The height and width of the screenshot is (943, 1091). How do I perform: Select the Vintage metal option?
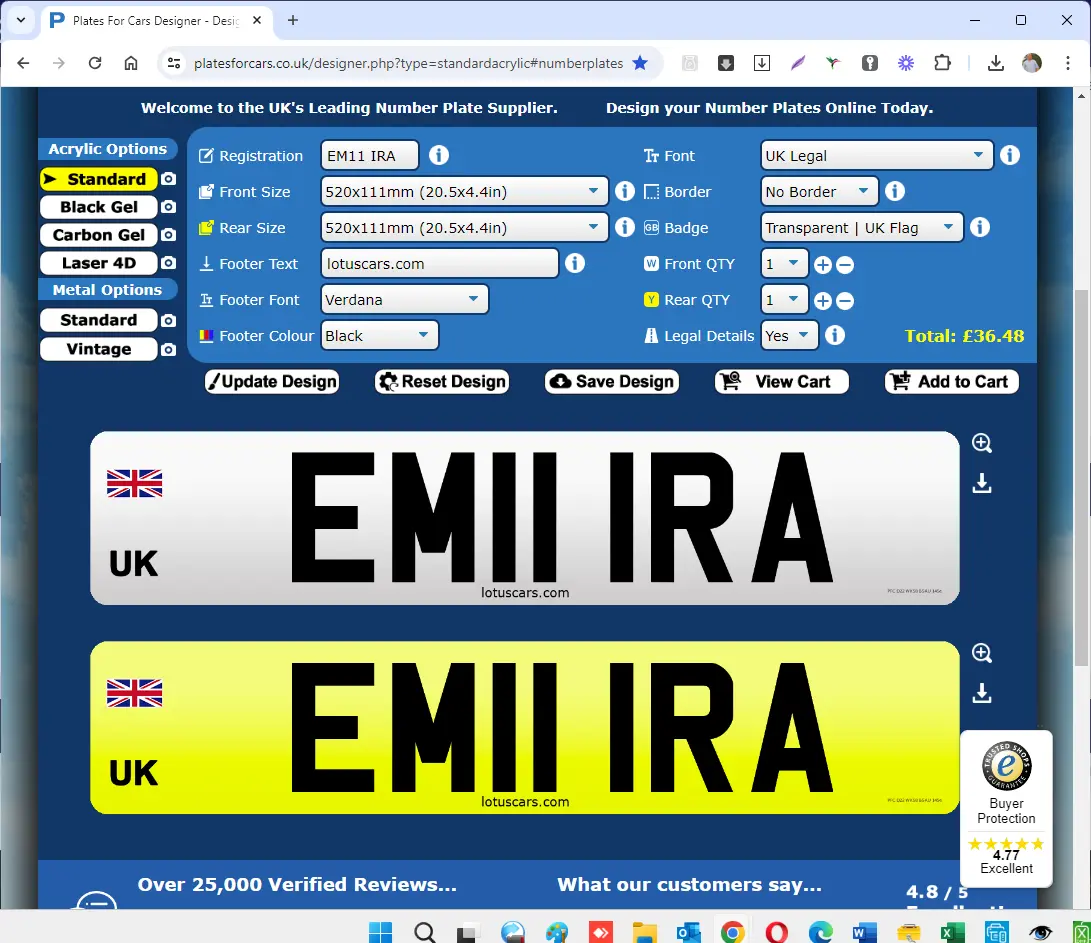(x=98, y=349)
